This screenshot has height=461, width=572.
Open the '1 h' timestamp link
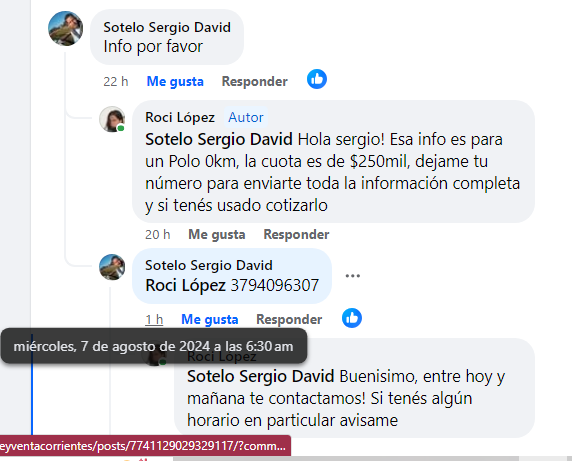pos(154,319)
